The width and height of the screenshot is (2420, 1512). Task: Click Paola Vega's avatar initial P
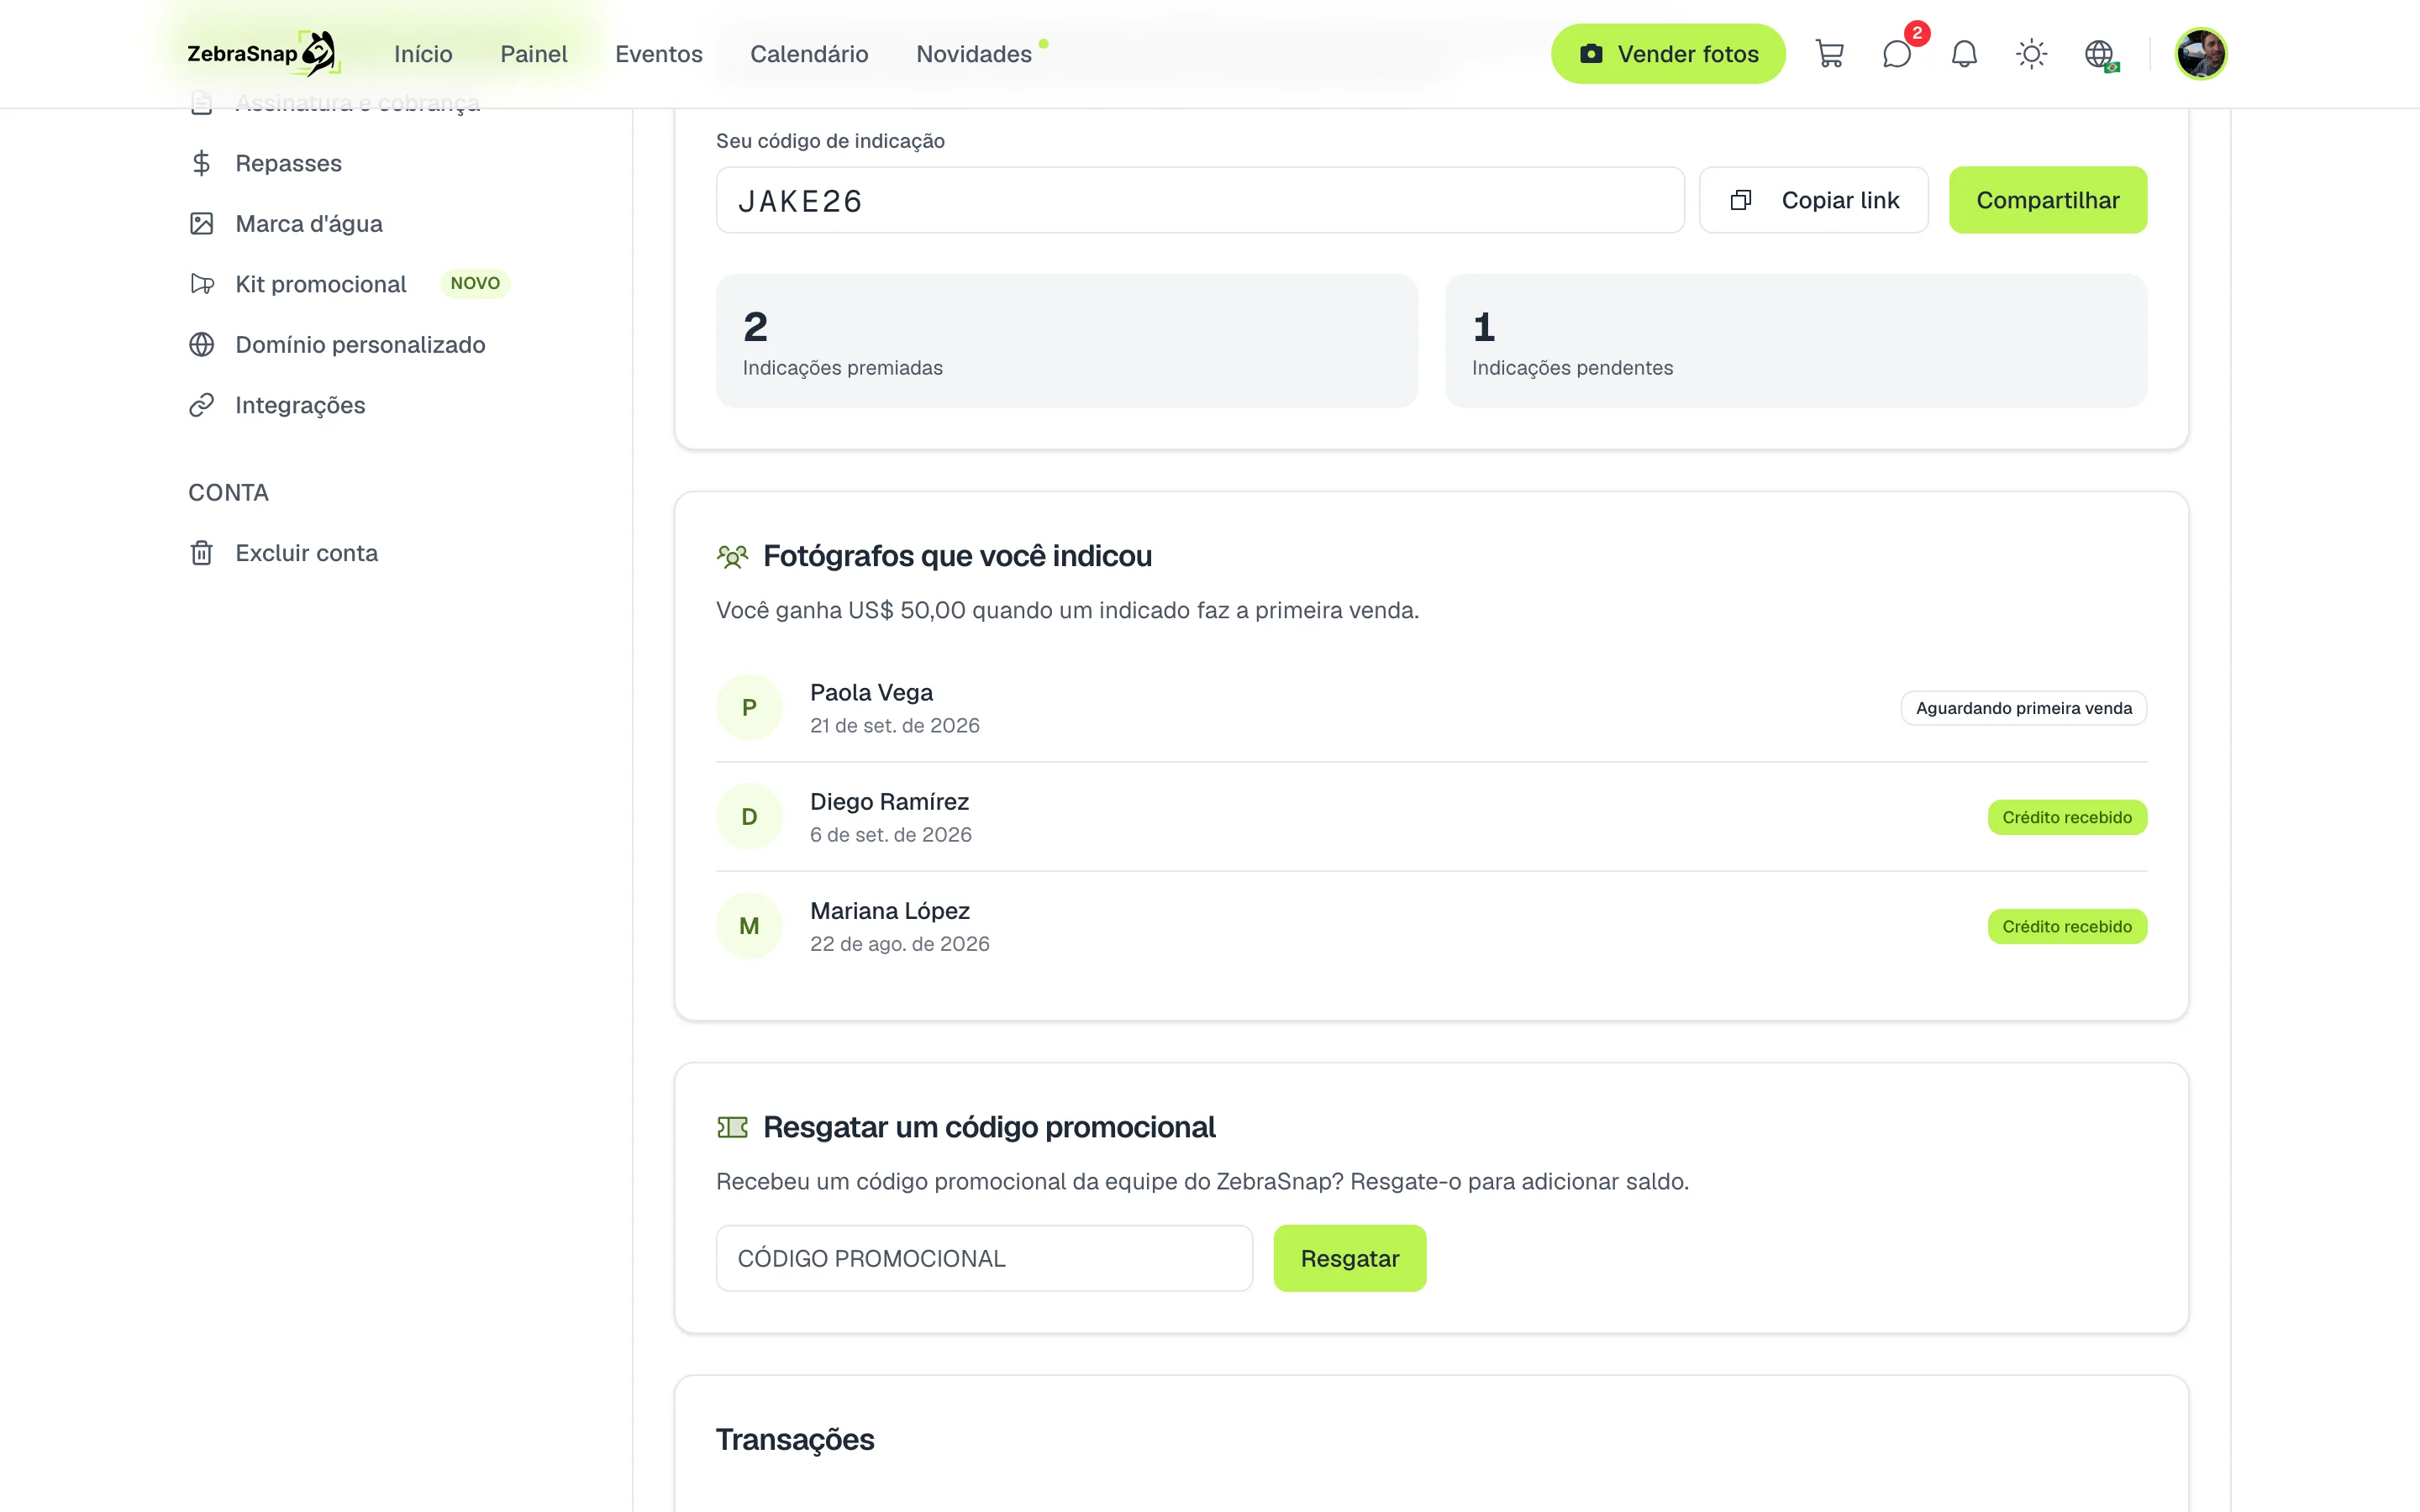(749, 708)
